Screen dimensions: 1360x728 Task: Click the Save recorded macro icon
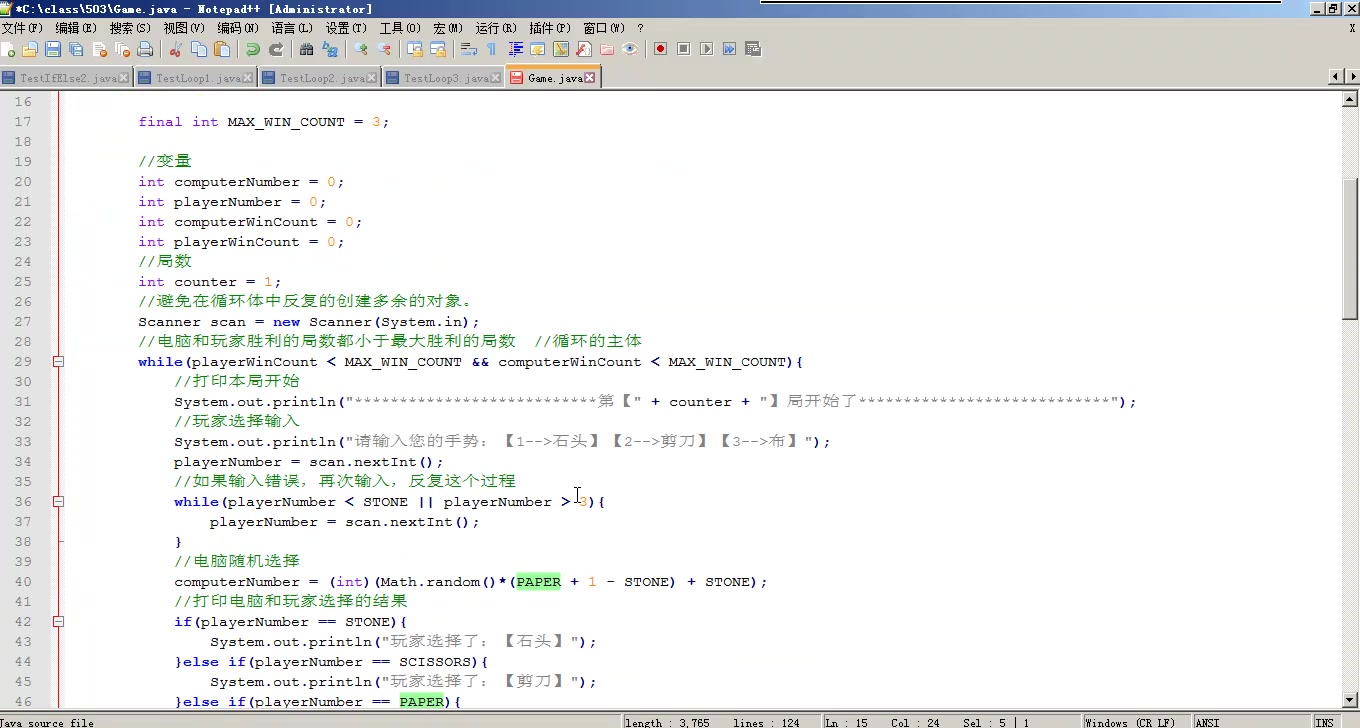point(753,49)
